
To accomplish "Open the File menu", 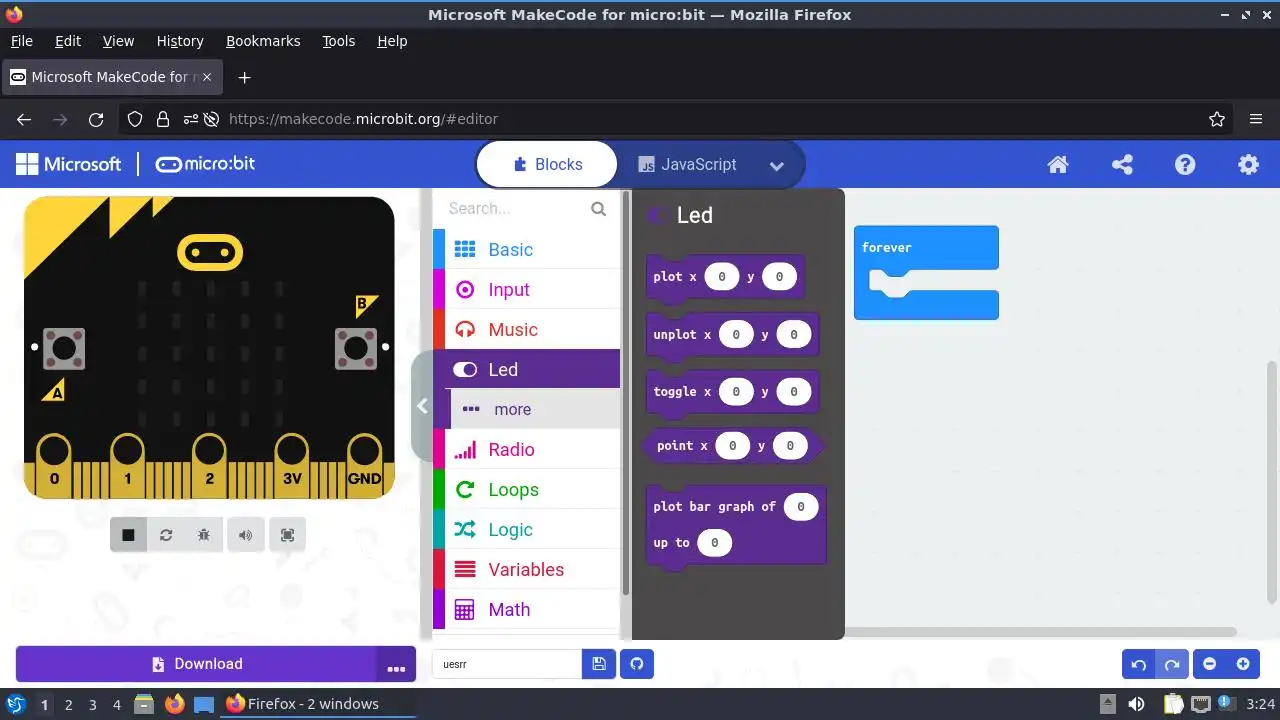I will coord(21,41).
